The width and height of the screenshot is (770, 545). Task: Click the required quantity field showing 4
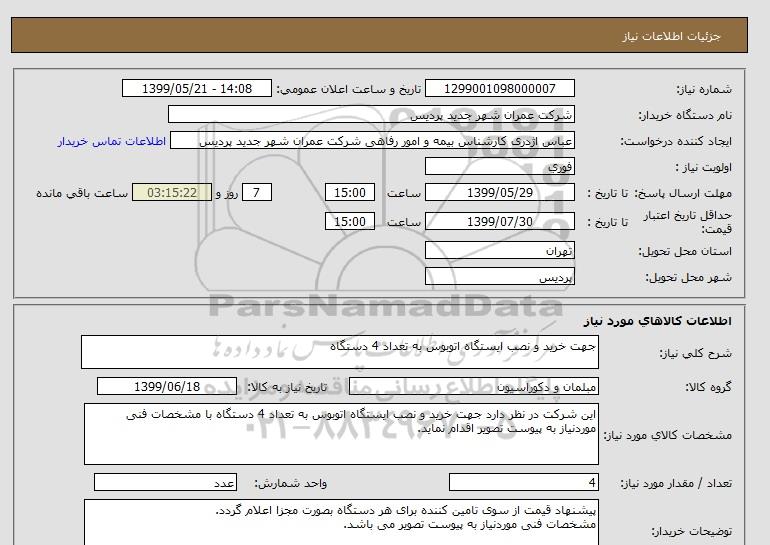pyautogui.click(x=523, y=483)
